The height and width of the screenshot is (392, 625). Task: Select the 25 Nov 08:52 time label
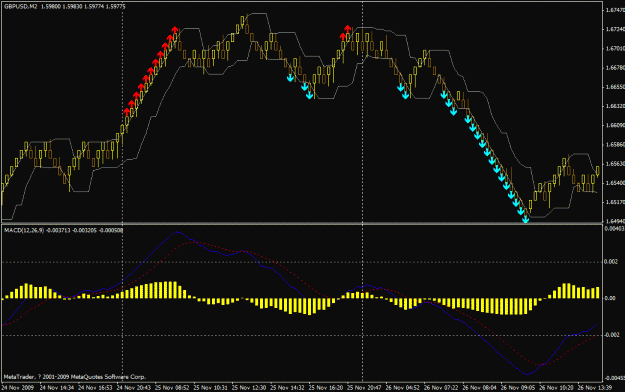172,388
